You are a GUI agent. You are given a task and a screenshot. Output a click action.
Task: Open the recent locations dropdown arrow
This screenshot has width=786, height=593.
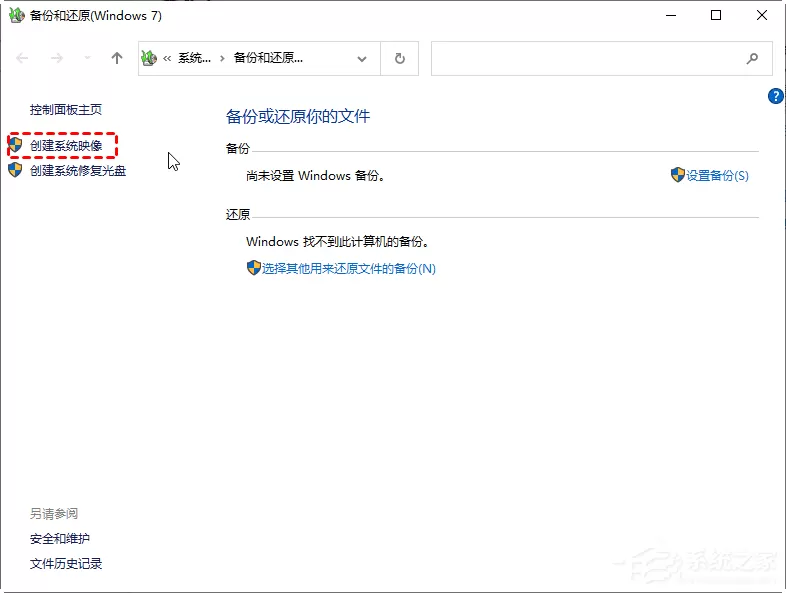click(87, 58)
